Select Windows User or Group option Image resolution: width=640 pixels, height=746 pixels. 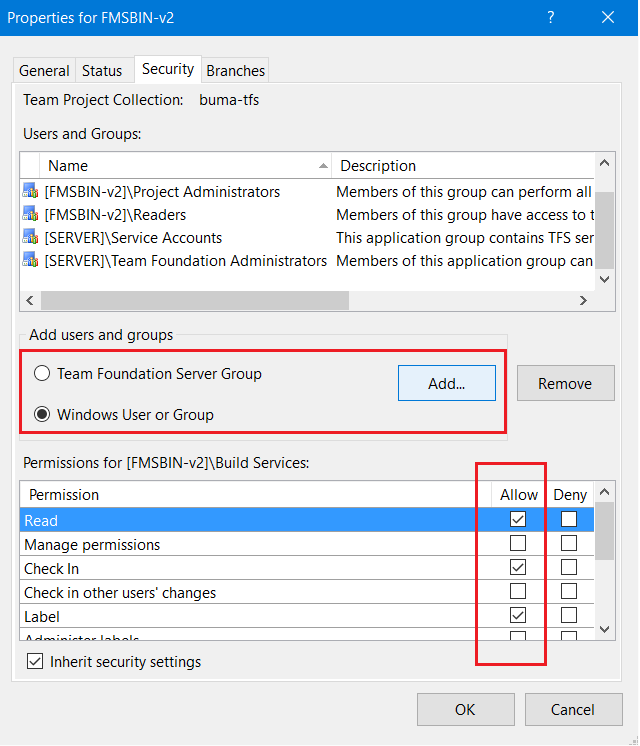[42, 414]
